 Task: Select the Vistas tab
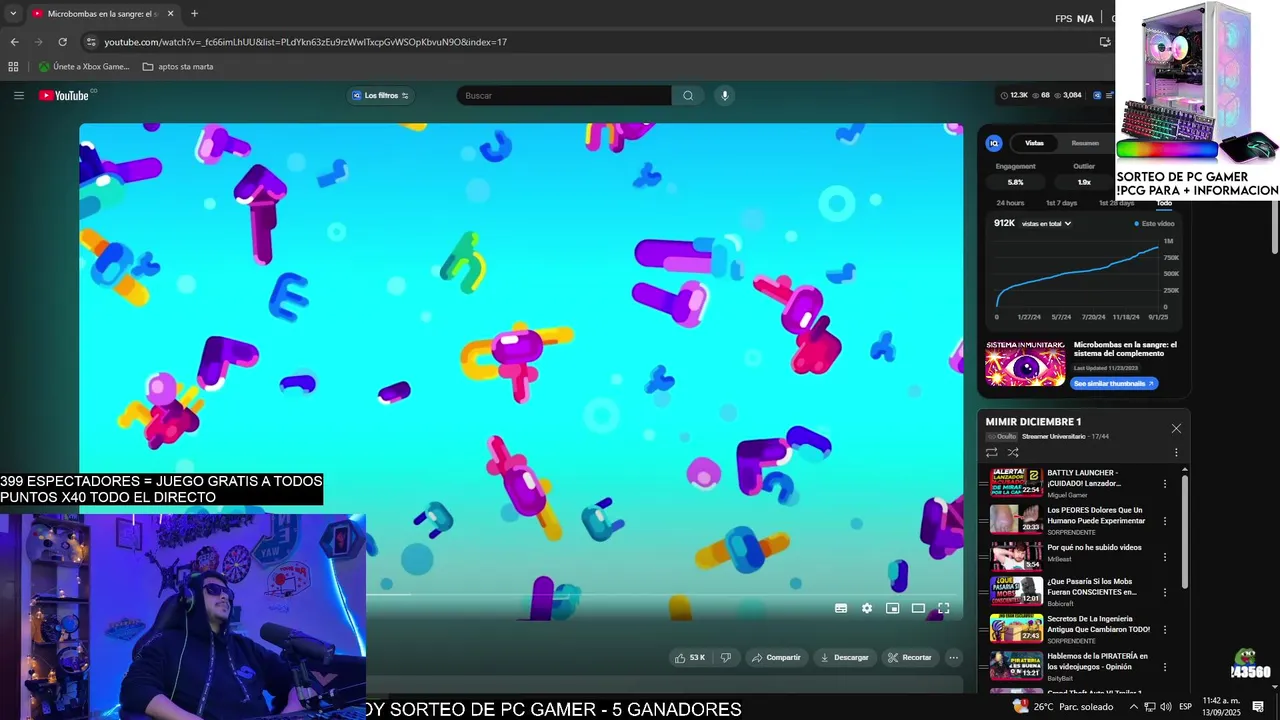coord(1034,143)
